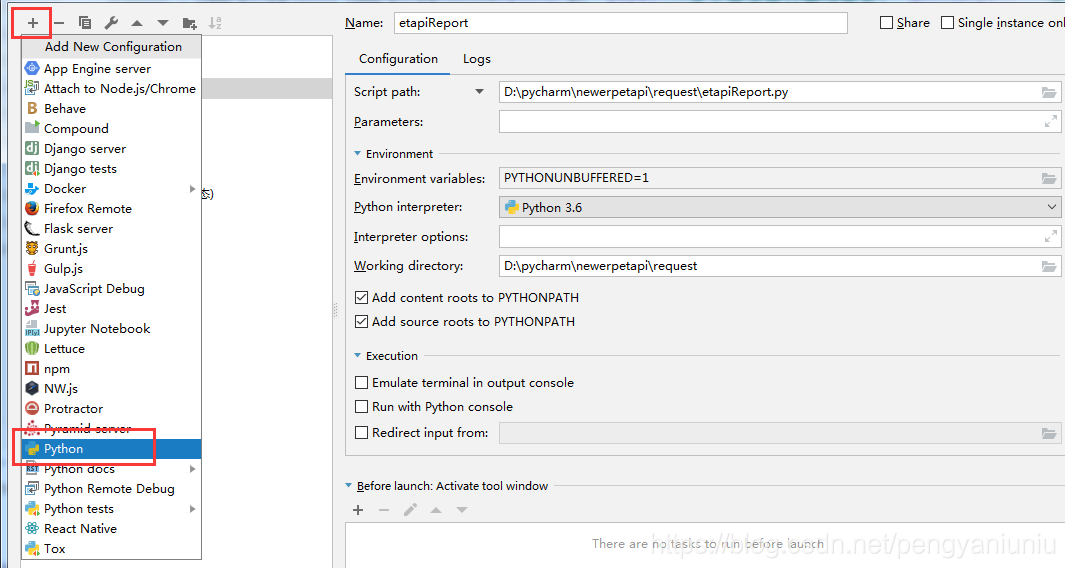Add a Before launch task plus icon
This screenshot has width=1065, height=568.
358,510
